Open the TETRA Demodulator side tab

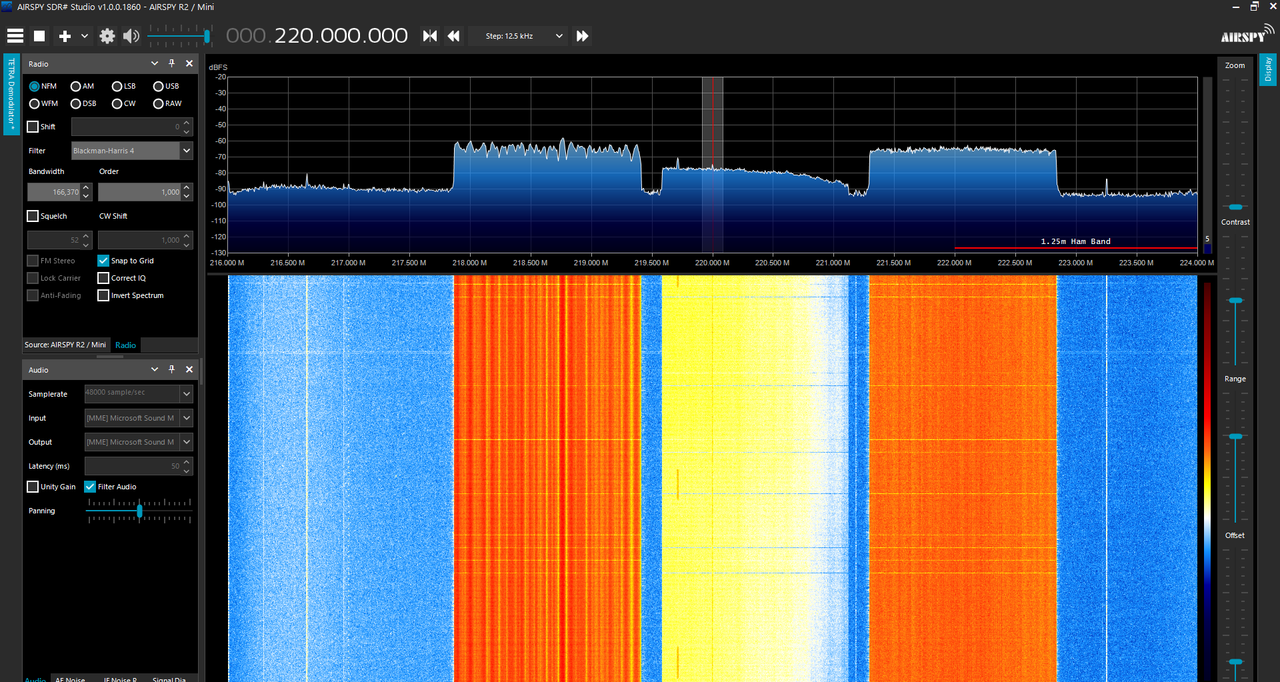[12, 94]
